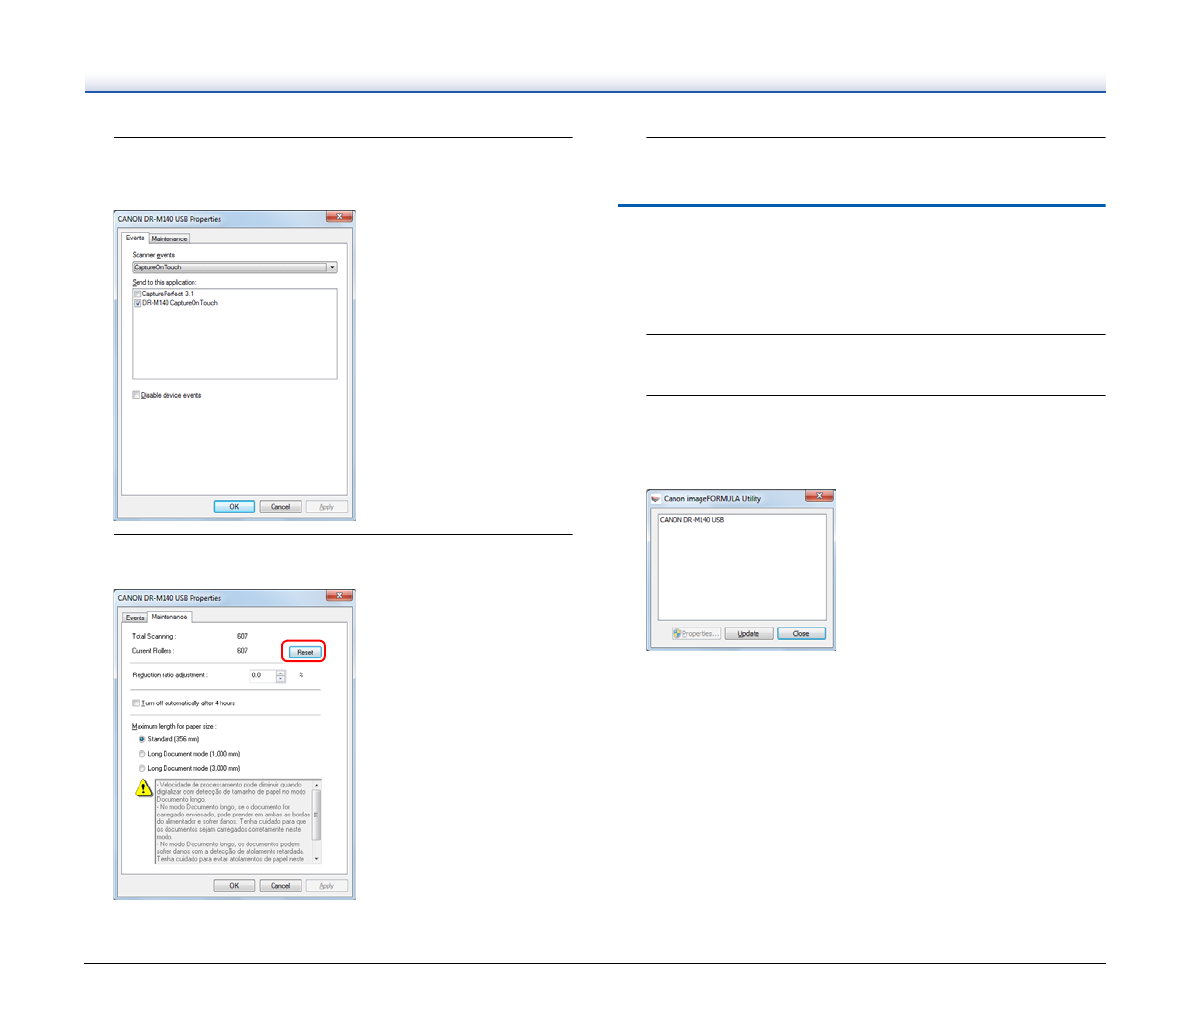The width and height of the screenshot is (1190, 1020).
Task: Close the Canon imageFORMULA Utility window with X
Action: pos(819,496)
